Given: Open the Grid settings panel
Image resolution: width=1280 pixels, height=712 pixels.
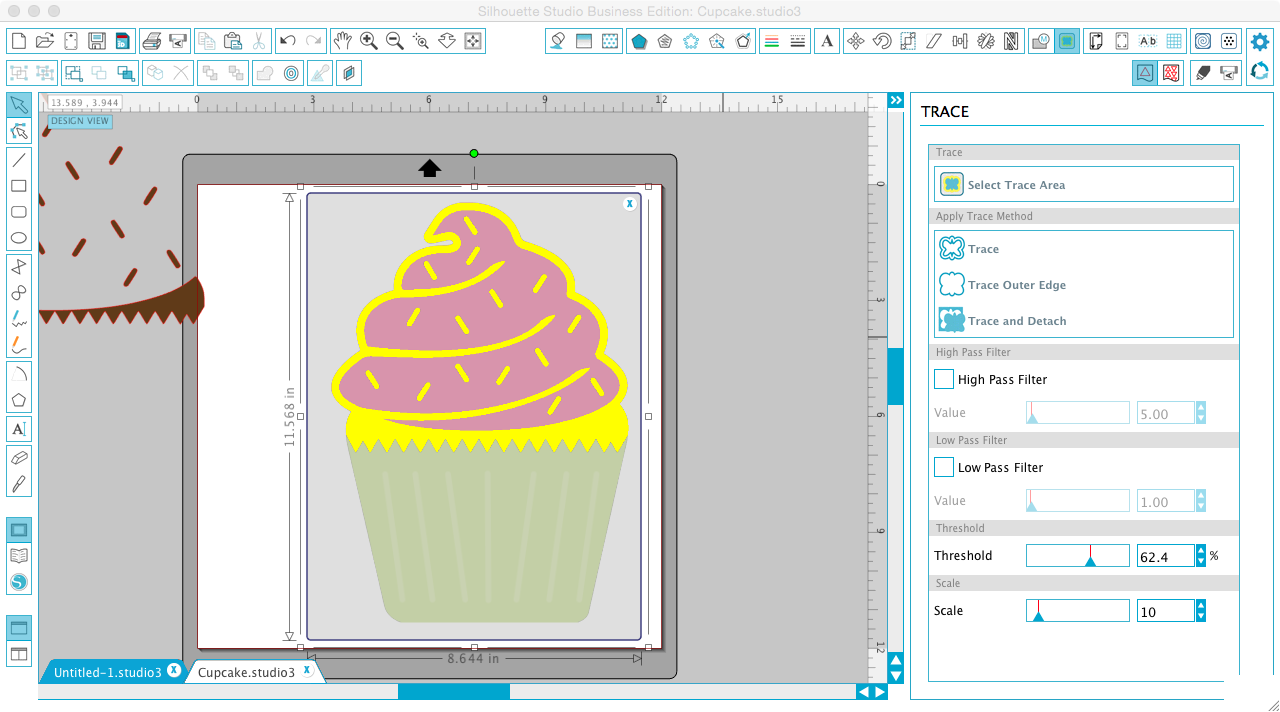Looking at the screenshot, I should (1174, 41).
